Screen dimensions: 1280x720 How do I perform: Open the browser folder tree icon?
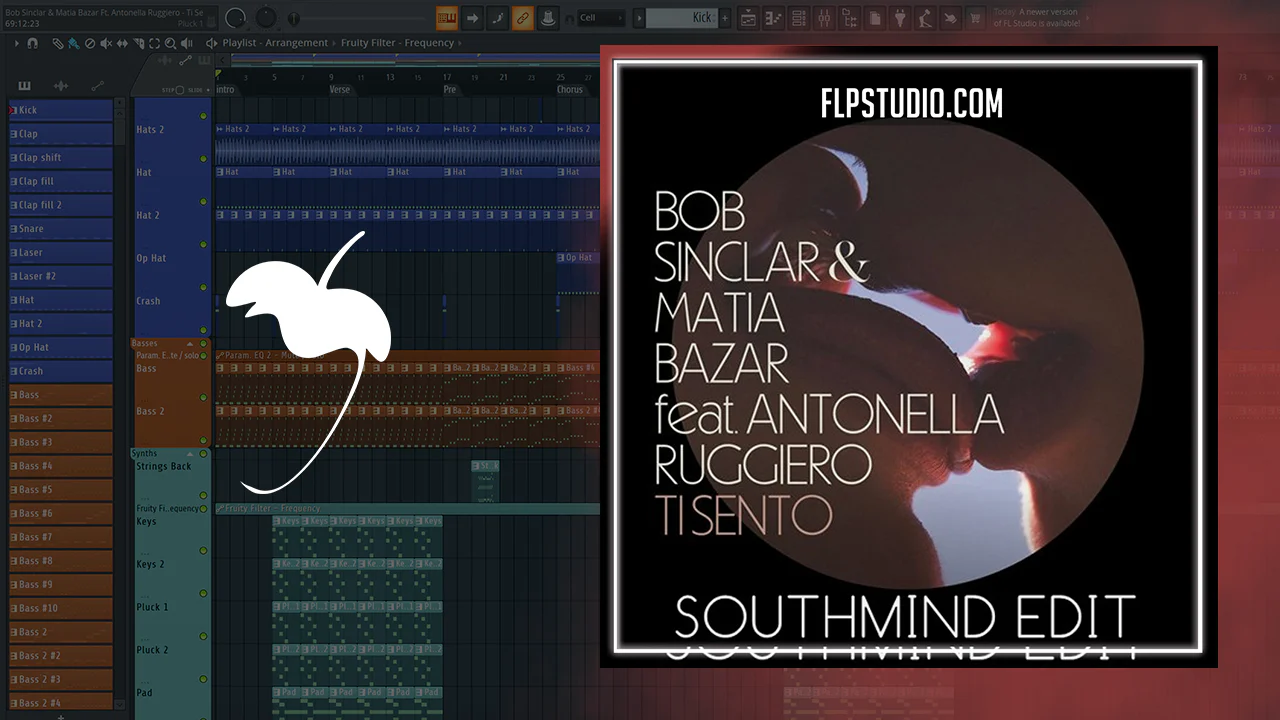(x=849, y=17)
